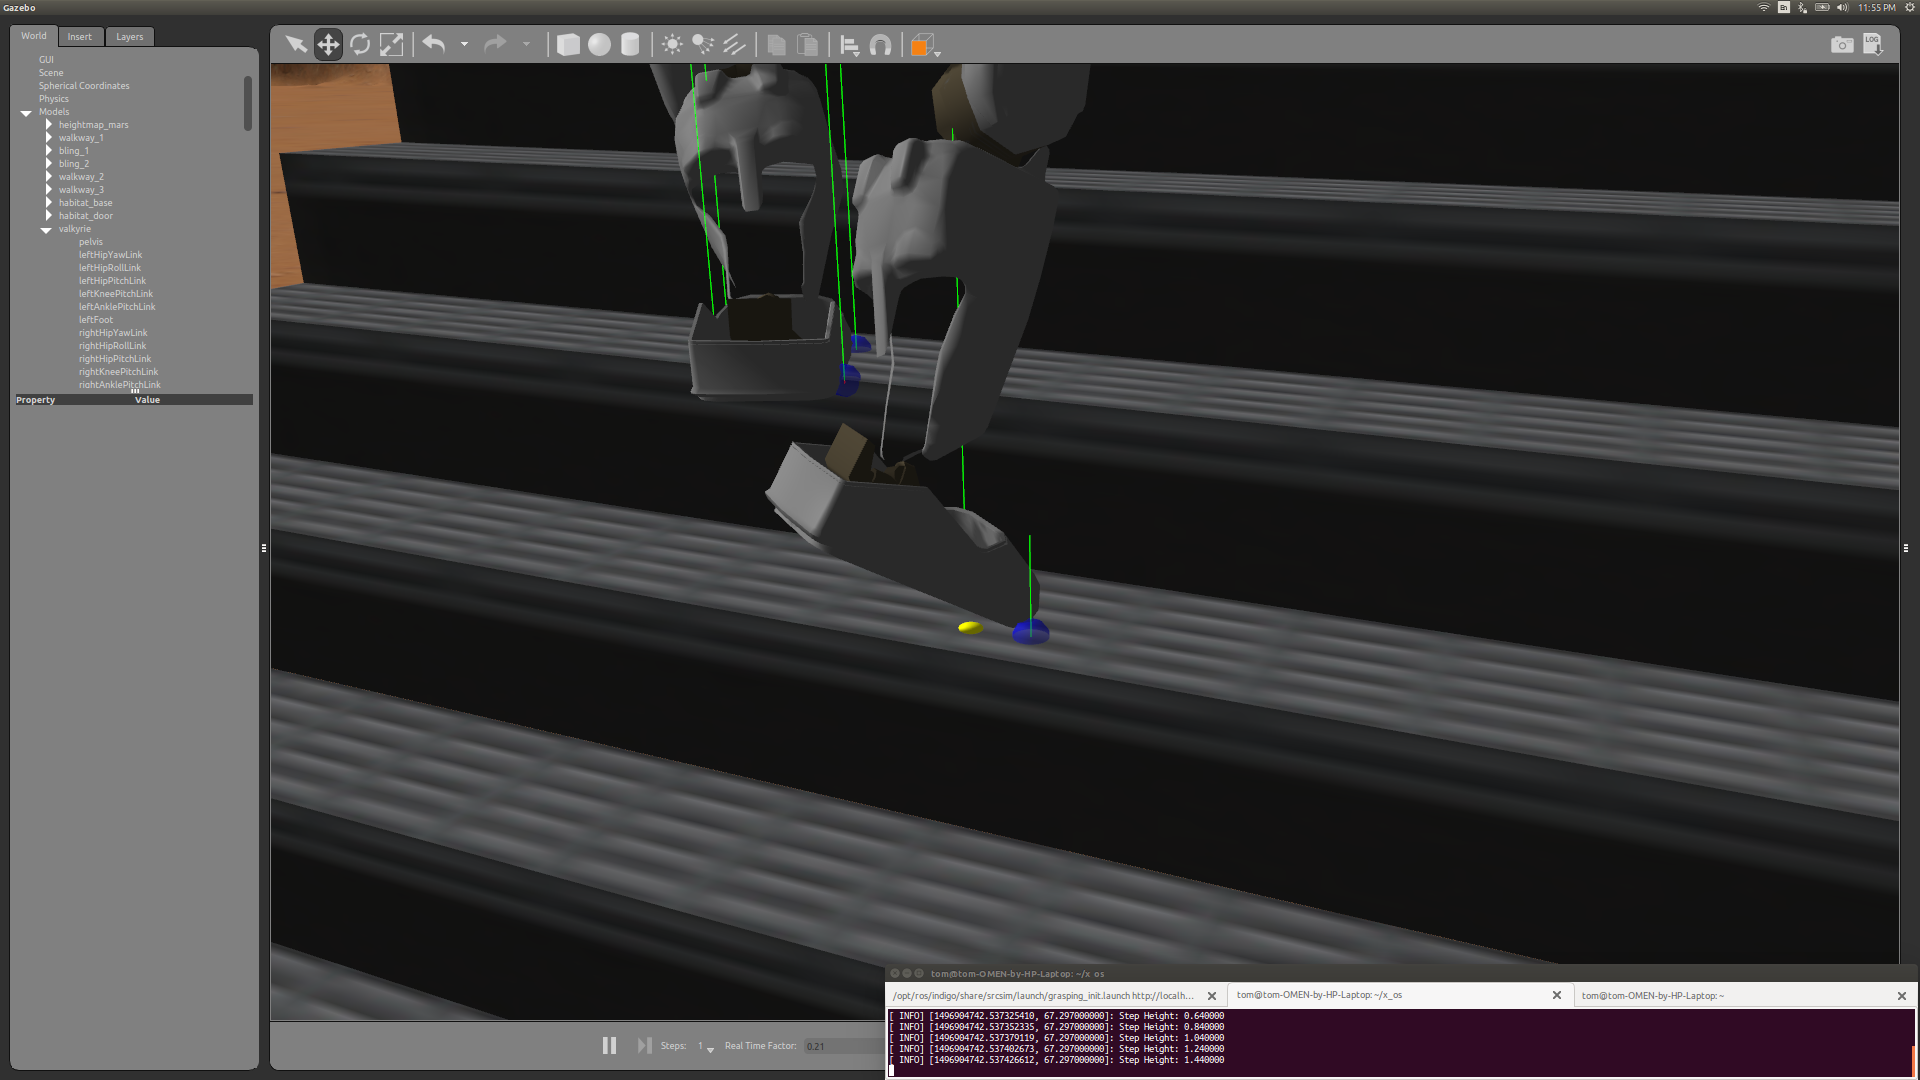
Task: Close the grasping_init.launch terminal tab
Action: tap(1212, 995)
